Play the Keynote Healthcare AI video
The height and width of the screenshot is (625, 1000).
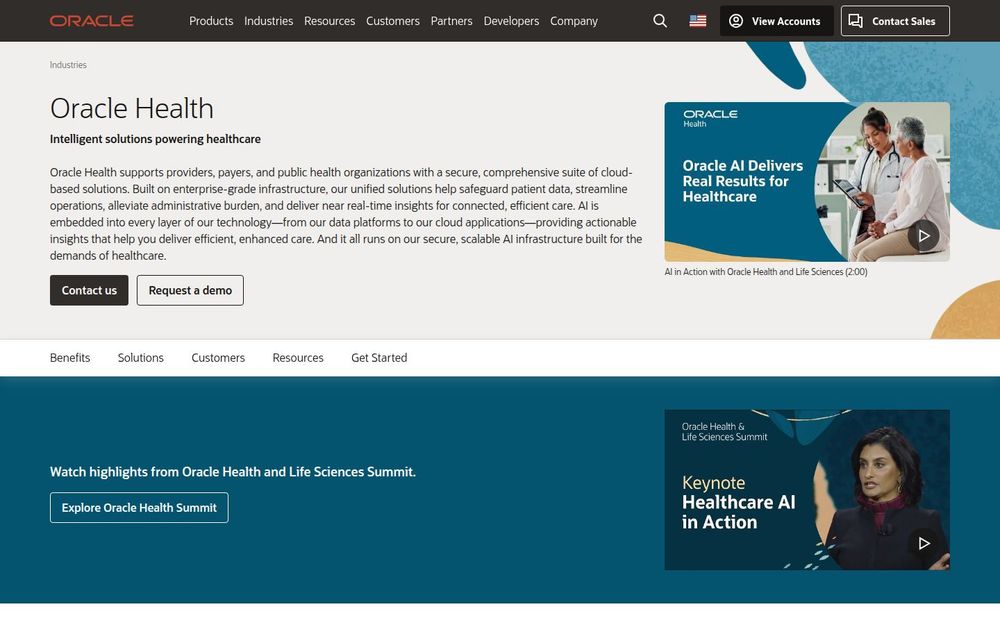coord(924,544)
